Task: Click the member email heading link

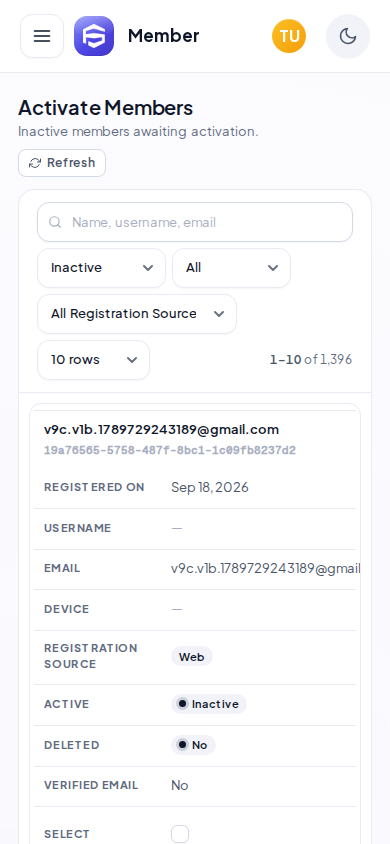Action: pos(161,430)
